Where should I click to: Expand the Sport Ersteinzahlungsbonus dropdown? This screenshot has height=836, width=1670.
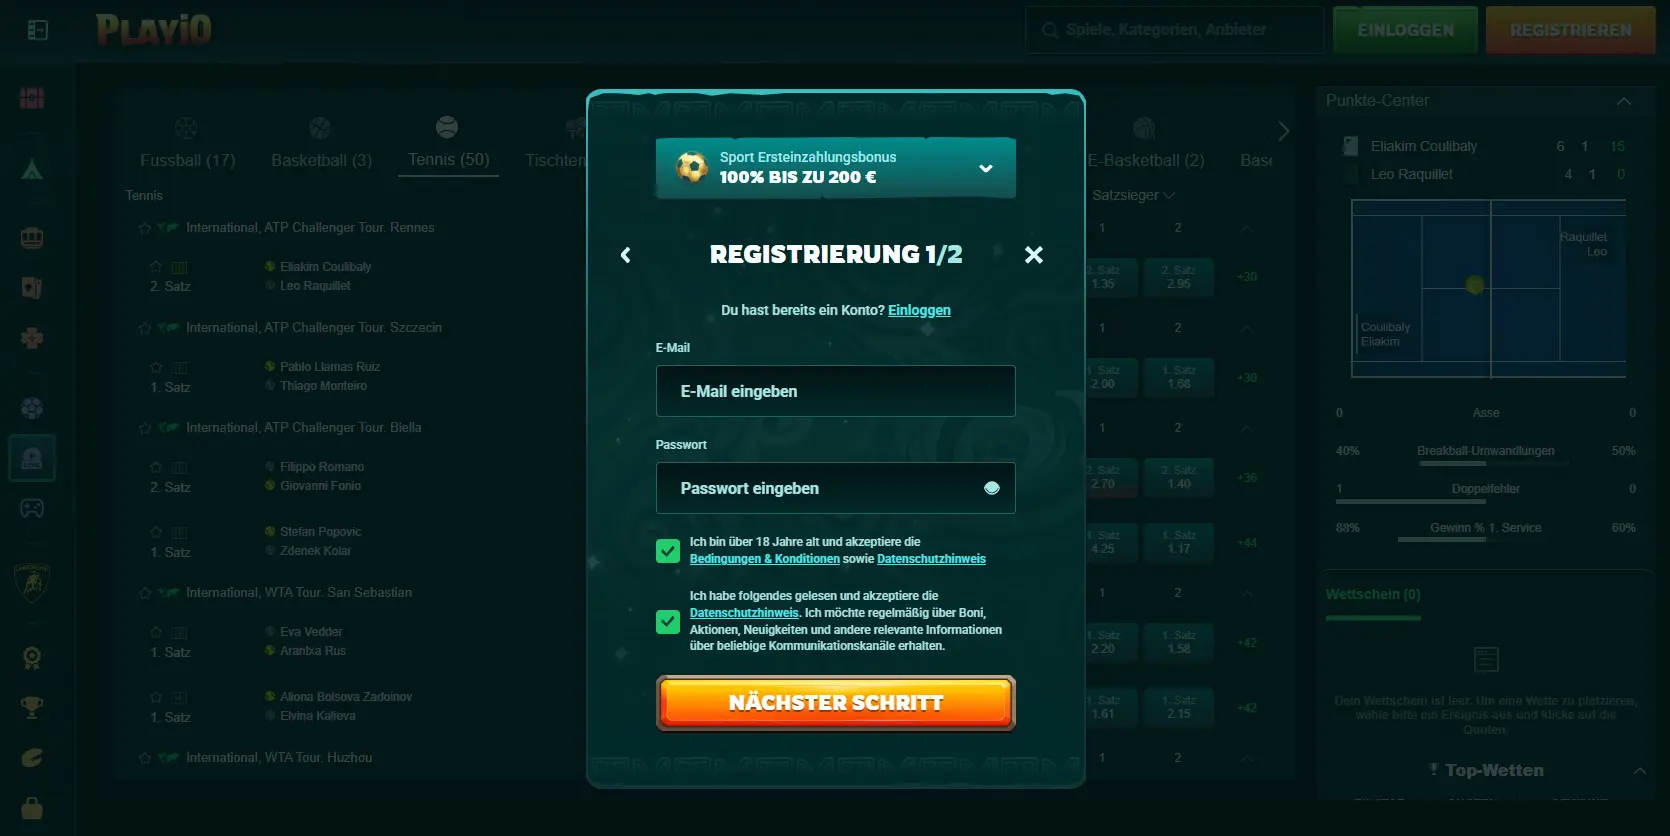tap(985, 168)
